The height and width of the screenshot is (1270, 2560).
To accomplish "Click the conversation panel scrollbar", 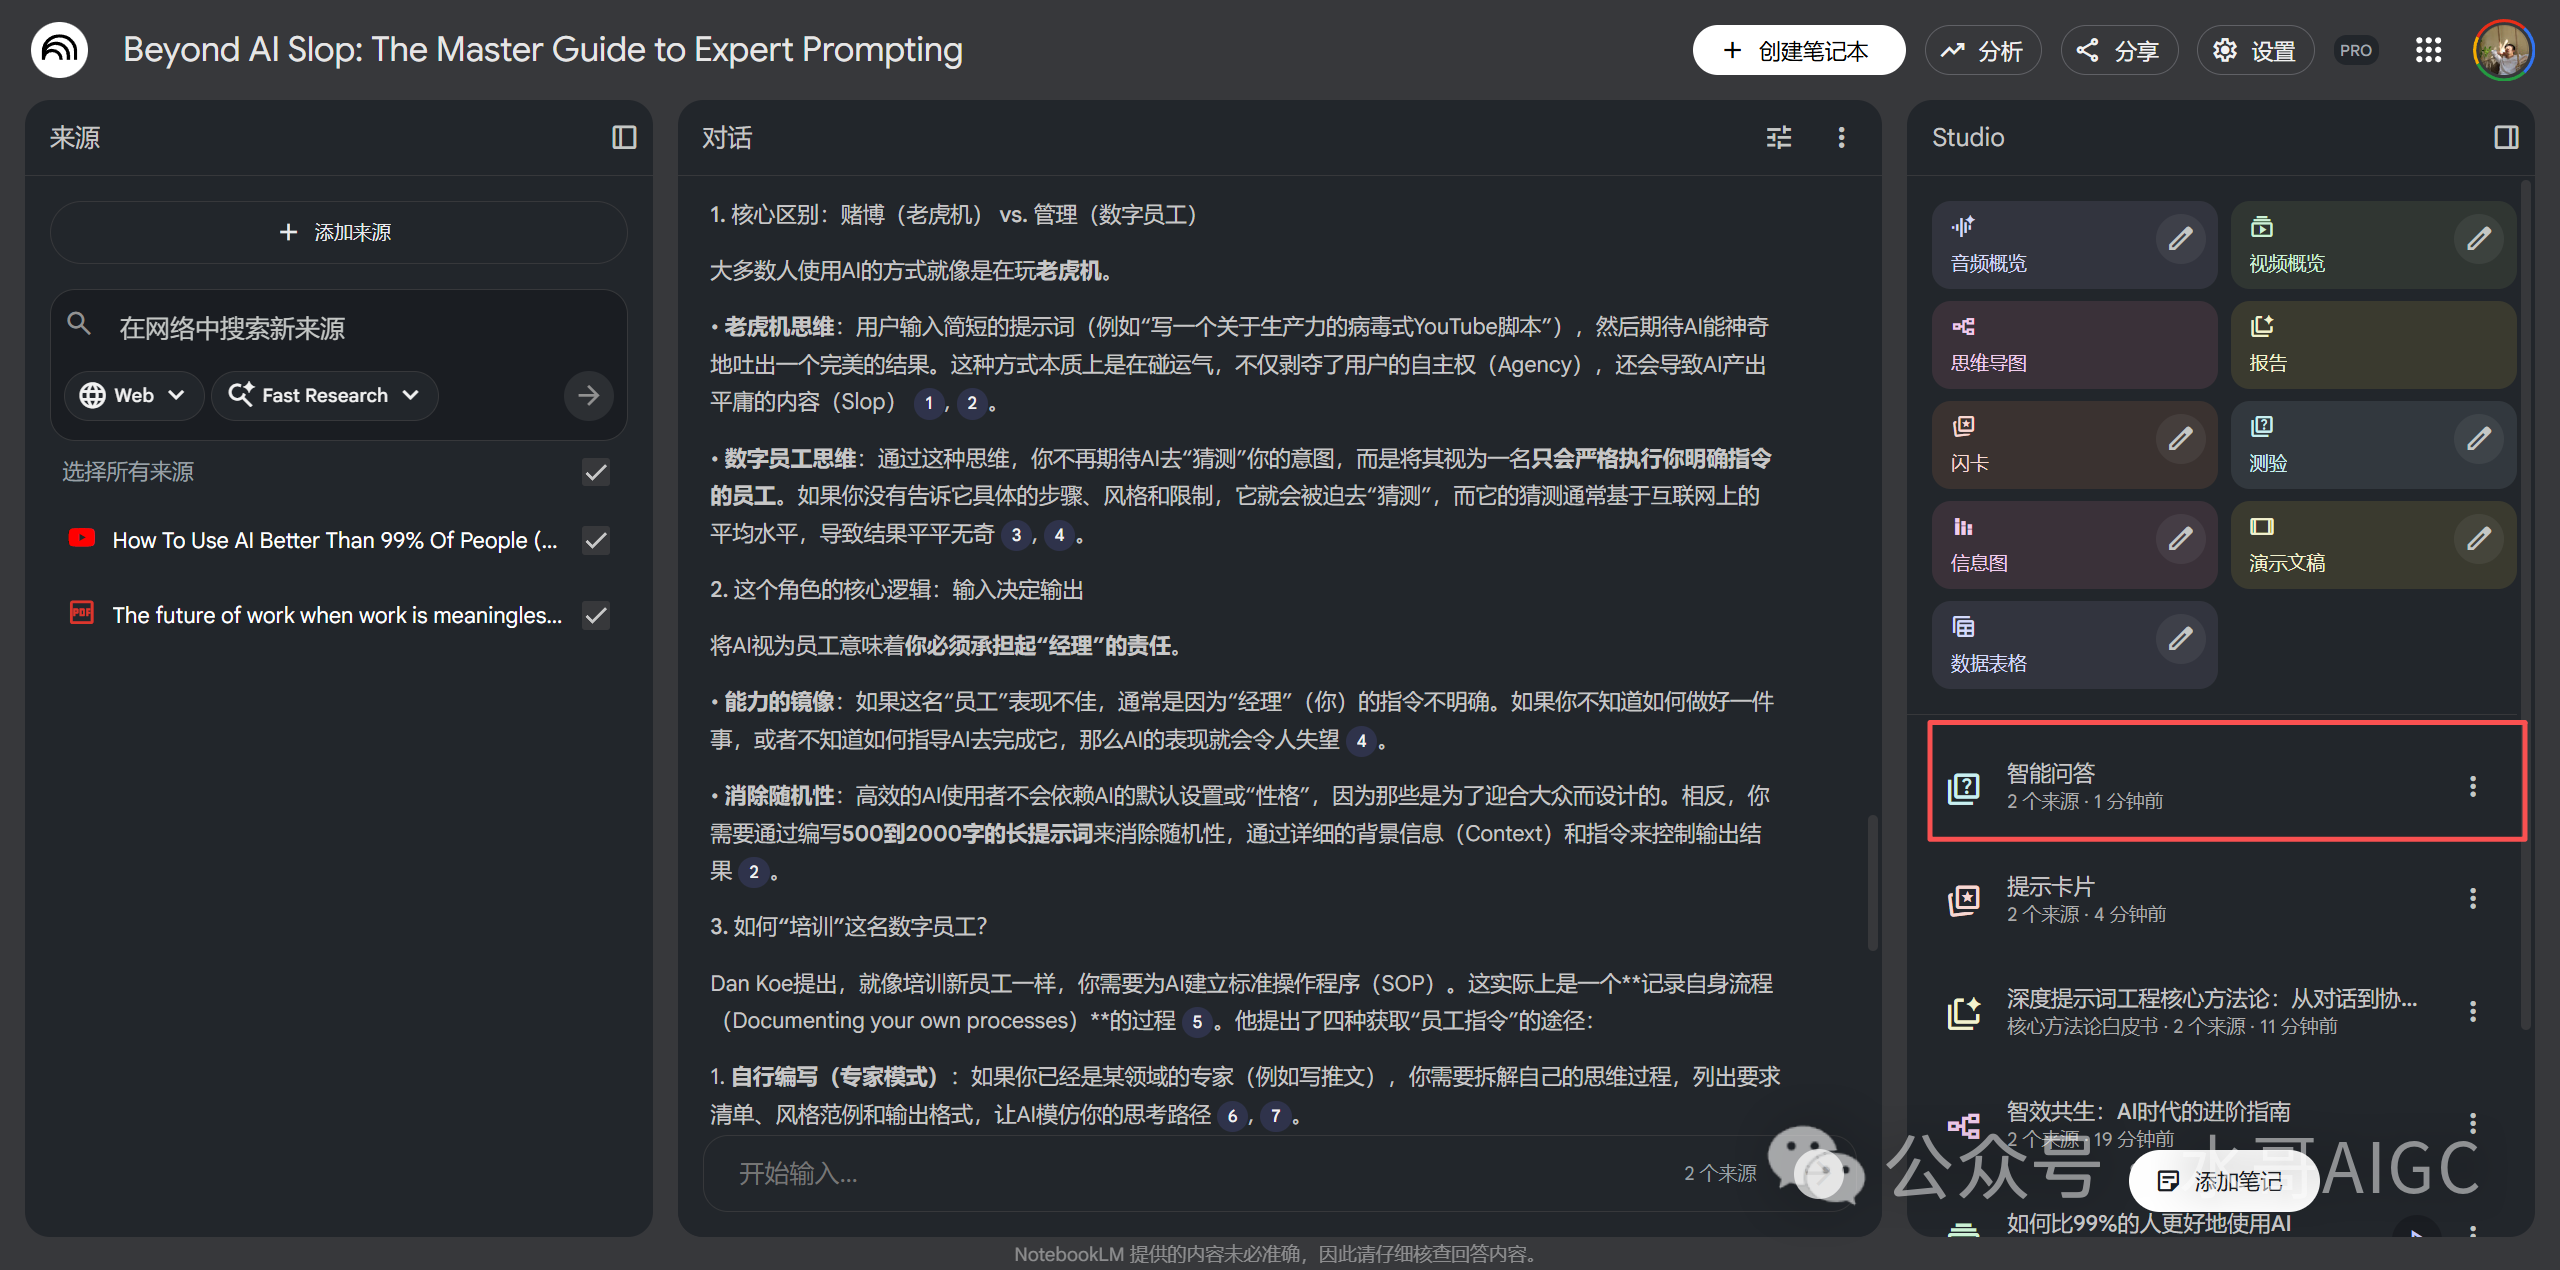I will (x=1872, y=880).
